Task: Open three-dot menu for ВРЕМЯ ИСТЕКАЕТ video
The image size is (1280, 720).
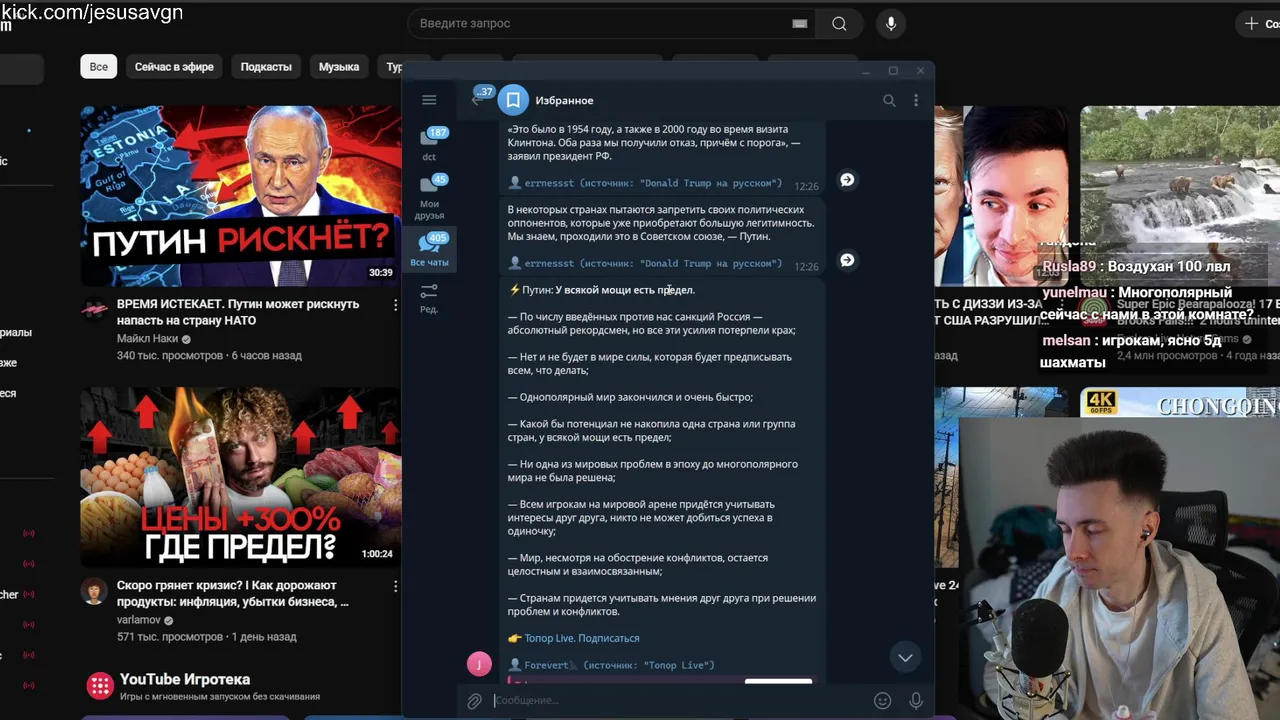Action: [x=395, y=305]
